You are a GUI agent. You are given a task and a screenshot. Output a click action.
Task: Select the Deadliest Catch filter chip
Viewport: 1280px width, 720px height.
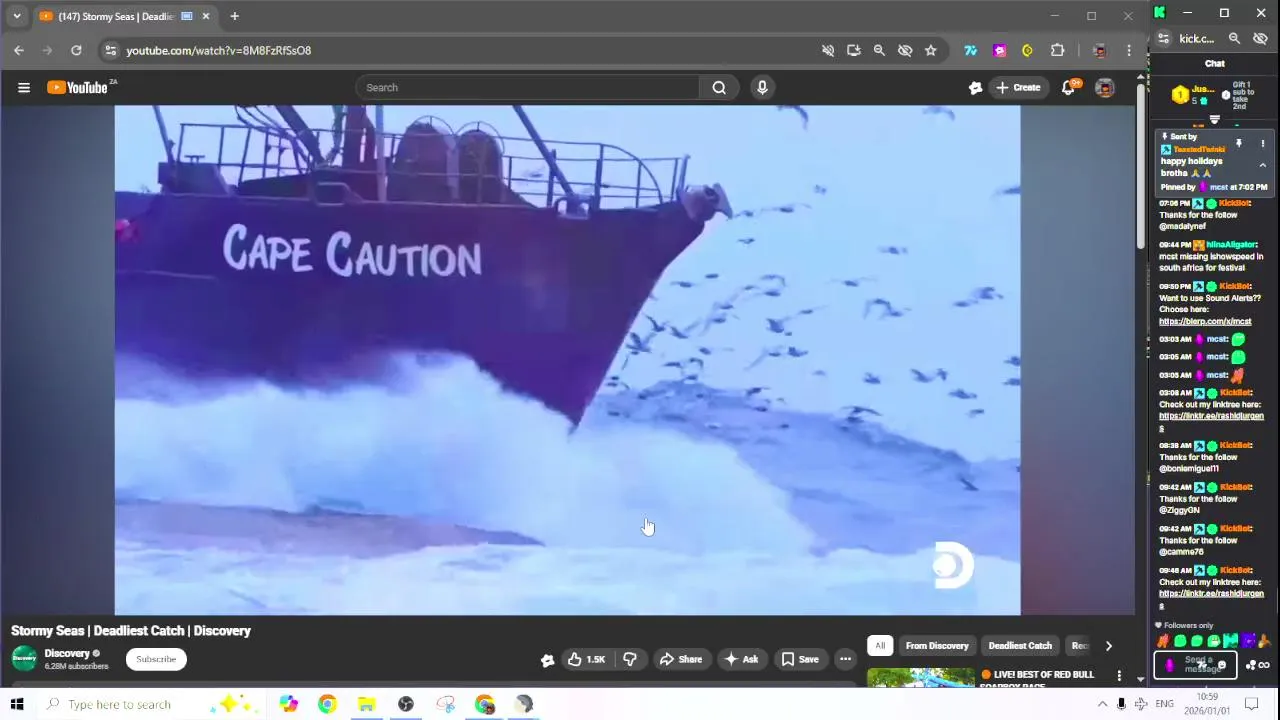1020,646
